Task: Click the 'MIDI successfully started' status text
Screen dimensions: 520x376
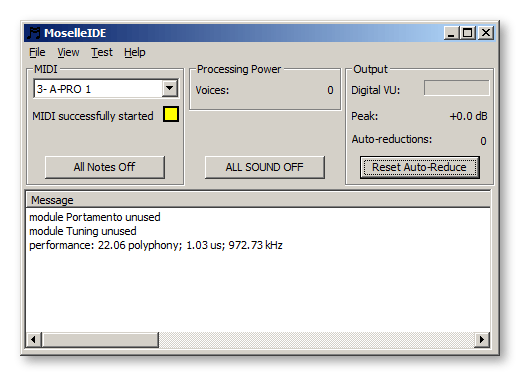Action: click(93, 116)
